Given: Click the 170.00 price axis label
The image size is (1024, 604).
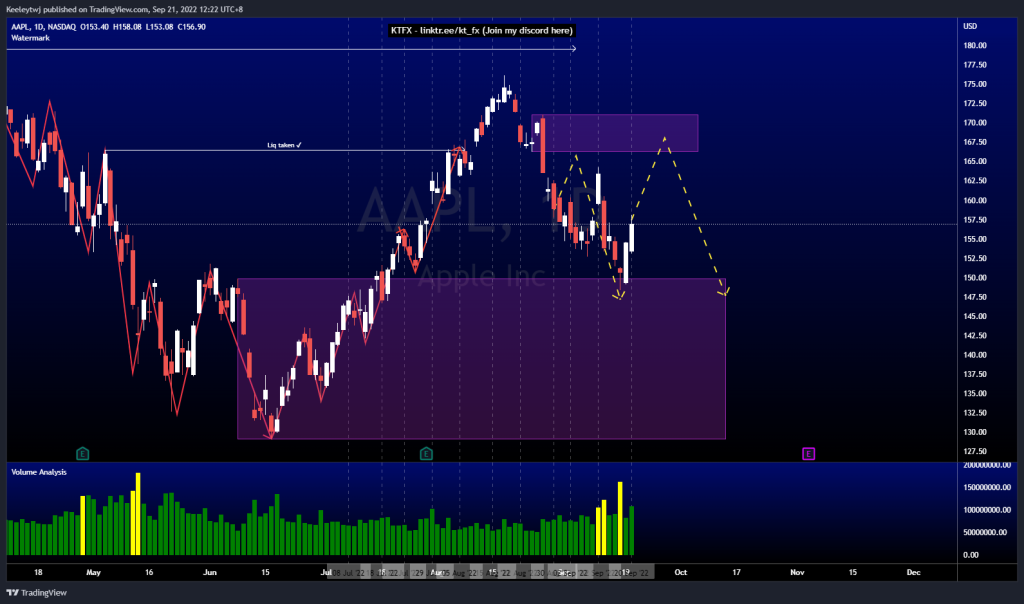Looking at the screenshot, I should pos(974,123).
